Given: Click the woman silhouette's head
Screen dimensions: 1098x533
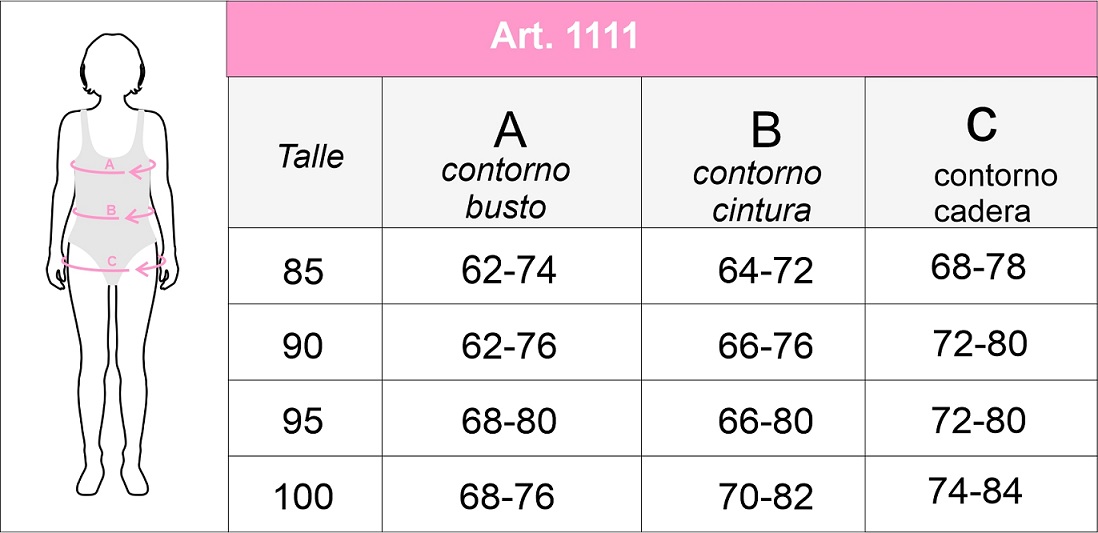Looking at the screenshot, I should click(112, 63).
